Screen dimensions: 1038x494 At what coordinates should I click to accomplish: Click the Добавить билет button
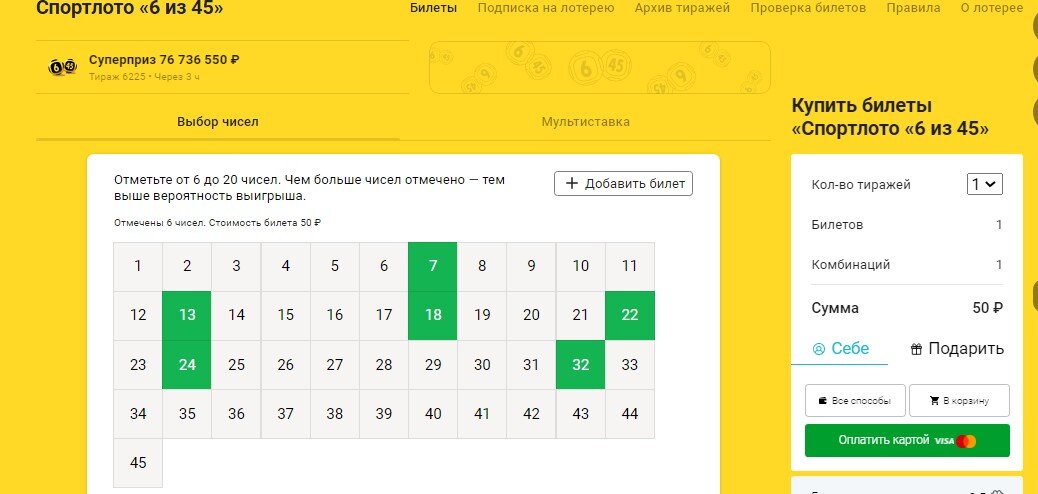tap(624, 184)
